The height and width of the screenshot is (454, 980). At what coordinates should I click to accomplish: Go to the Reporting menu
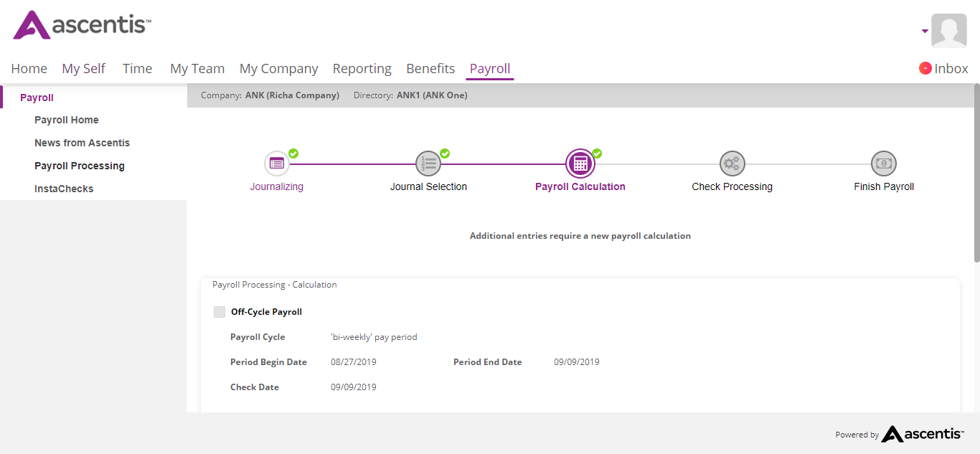pos(362,68)
